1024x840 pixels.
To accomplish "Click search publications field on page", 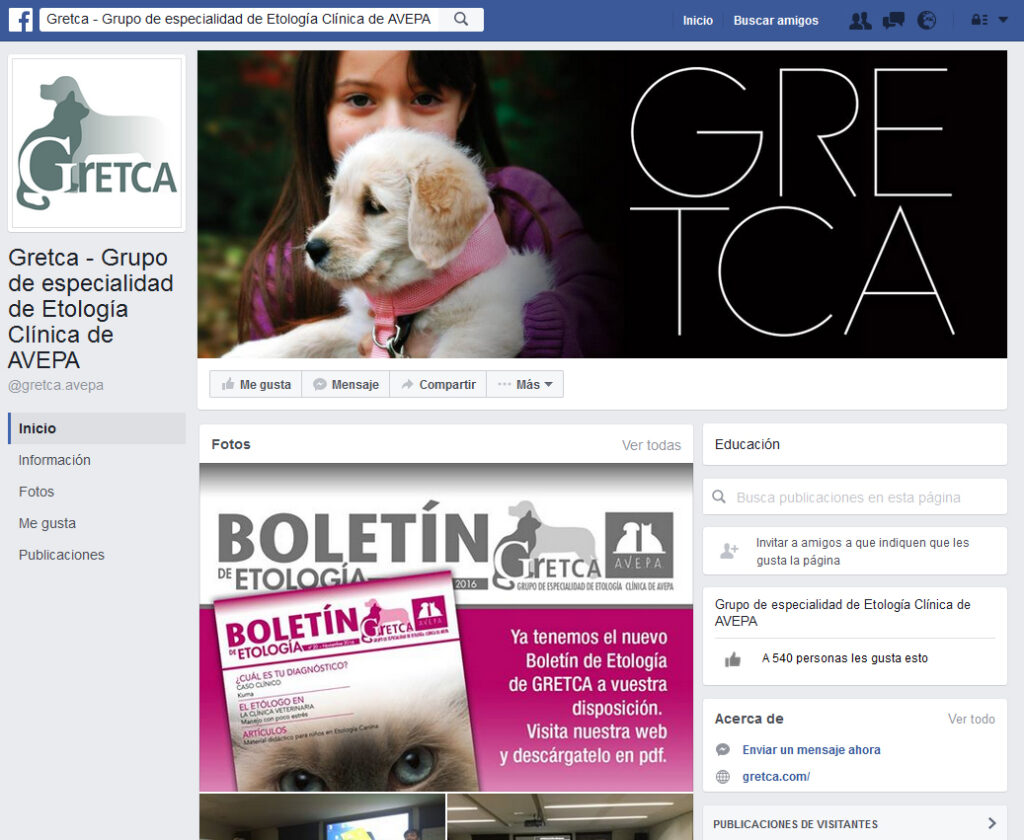I will tap(855, 497).
